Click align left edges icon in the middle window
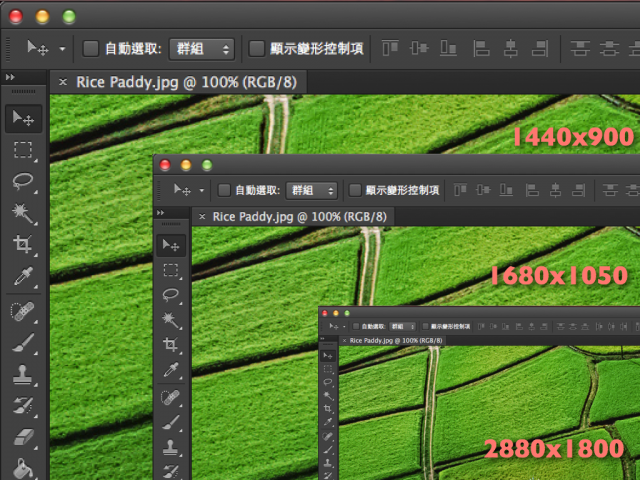The width and height of the screenshot is (640, 480). coord(532,190)
